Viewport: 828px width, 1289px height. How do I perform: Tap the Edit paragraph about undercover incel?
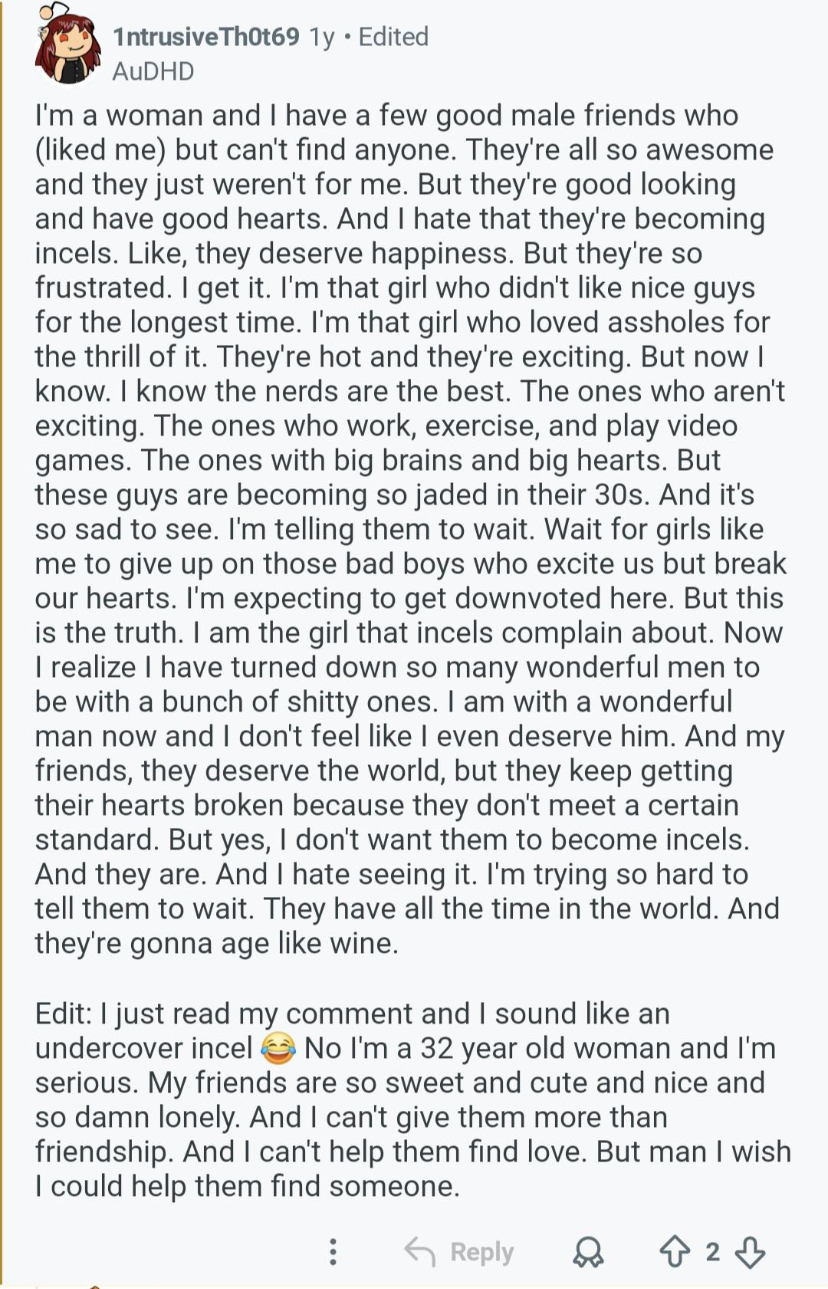pos(413,1100)
